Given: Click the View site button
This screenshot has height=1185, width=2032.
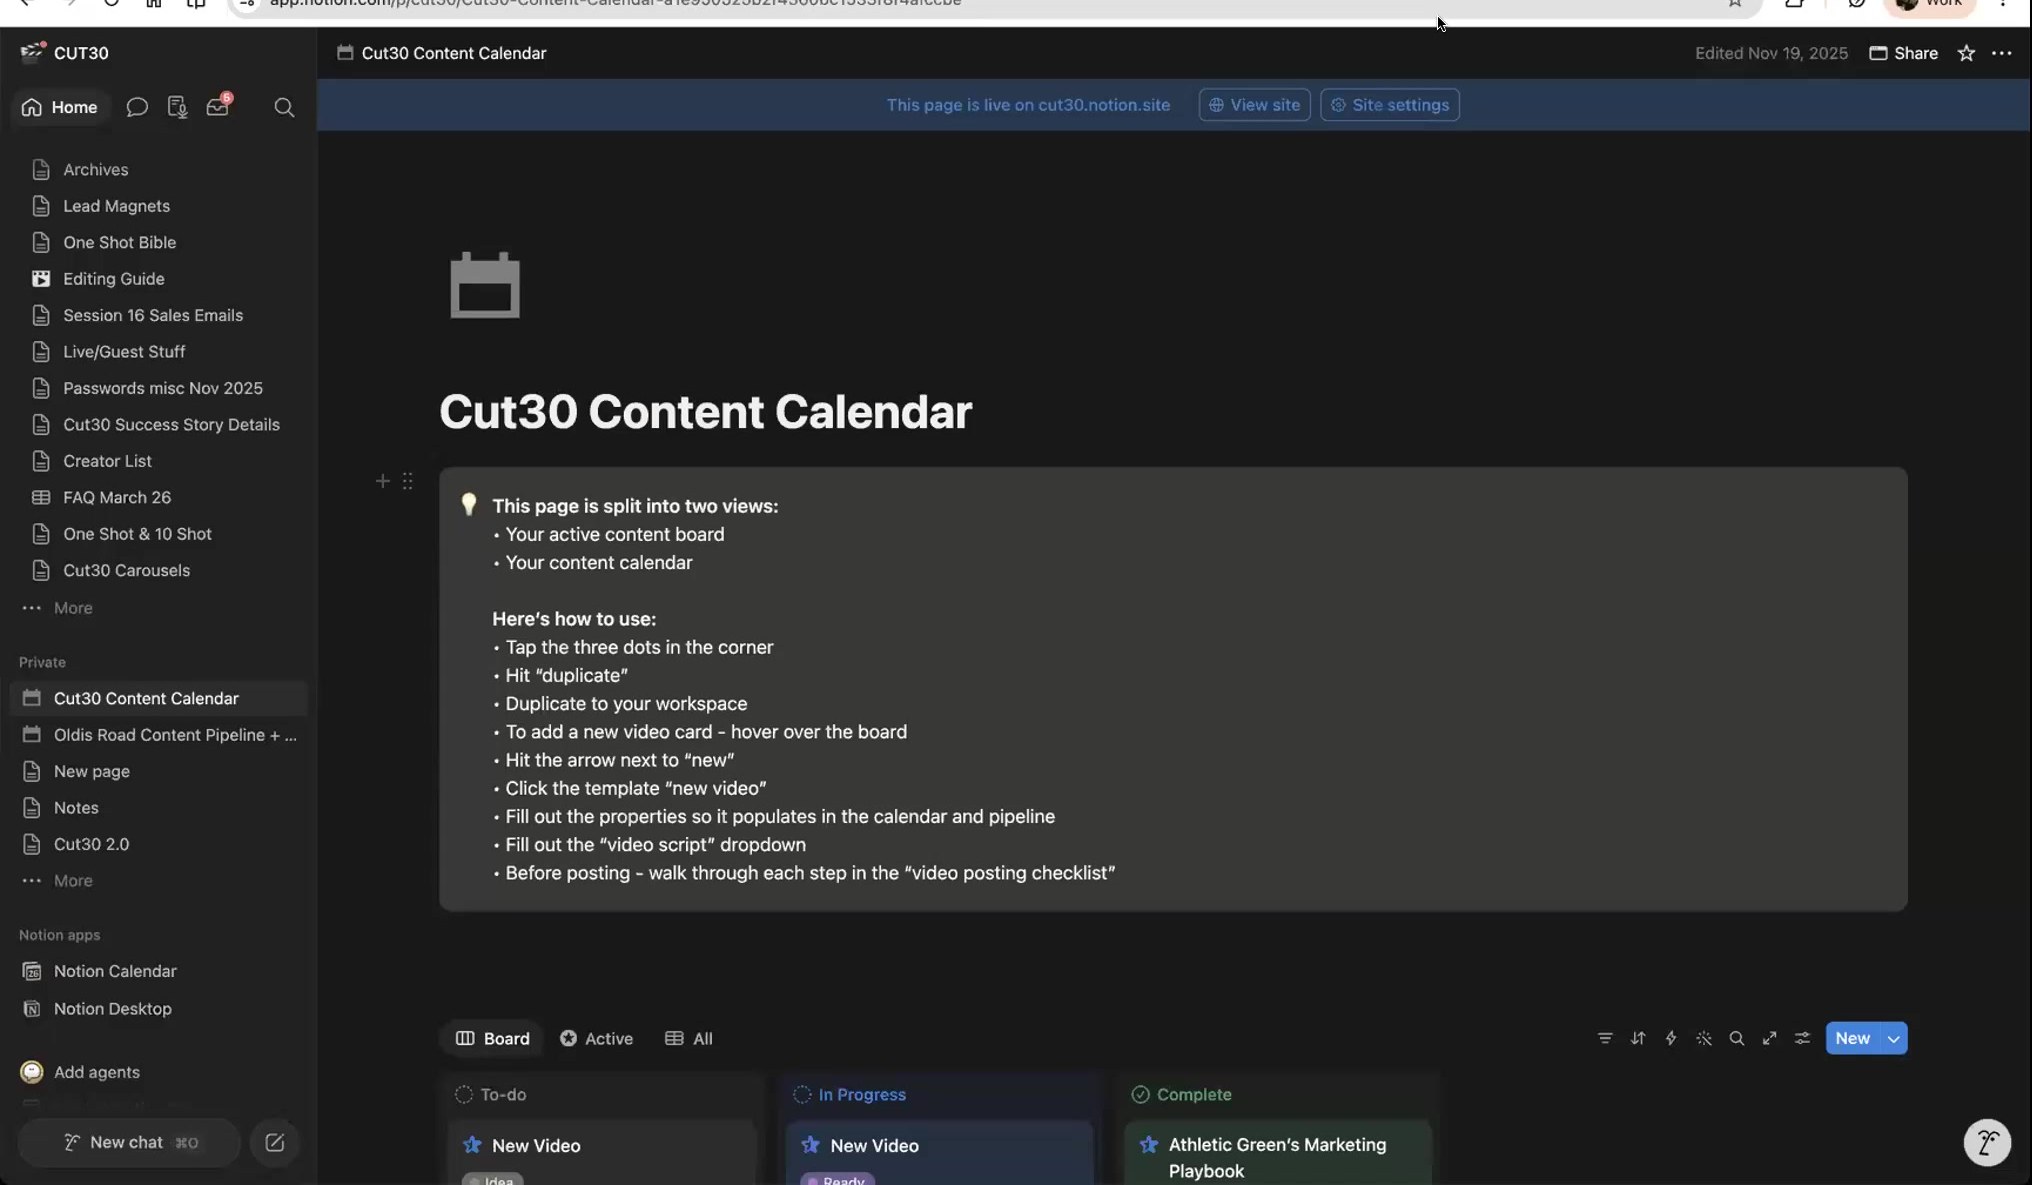Looking at the screenshot, I should 1254,105.
